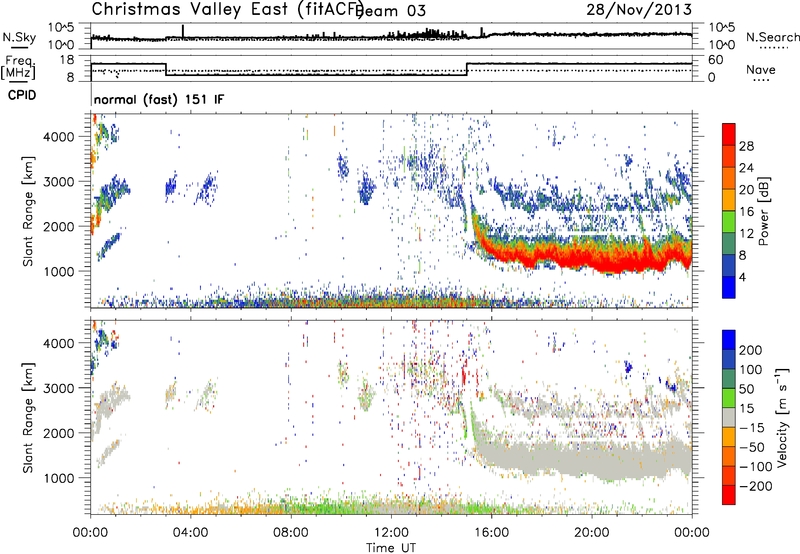Click the '12:00' time axis label
The width and height of the screenshot is (800, 554).
point(391,533)
